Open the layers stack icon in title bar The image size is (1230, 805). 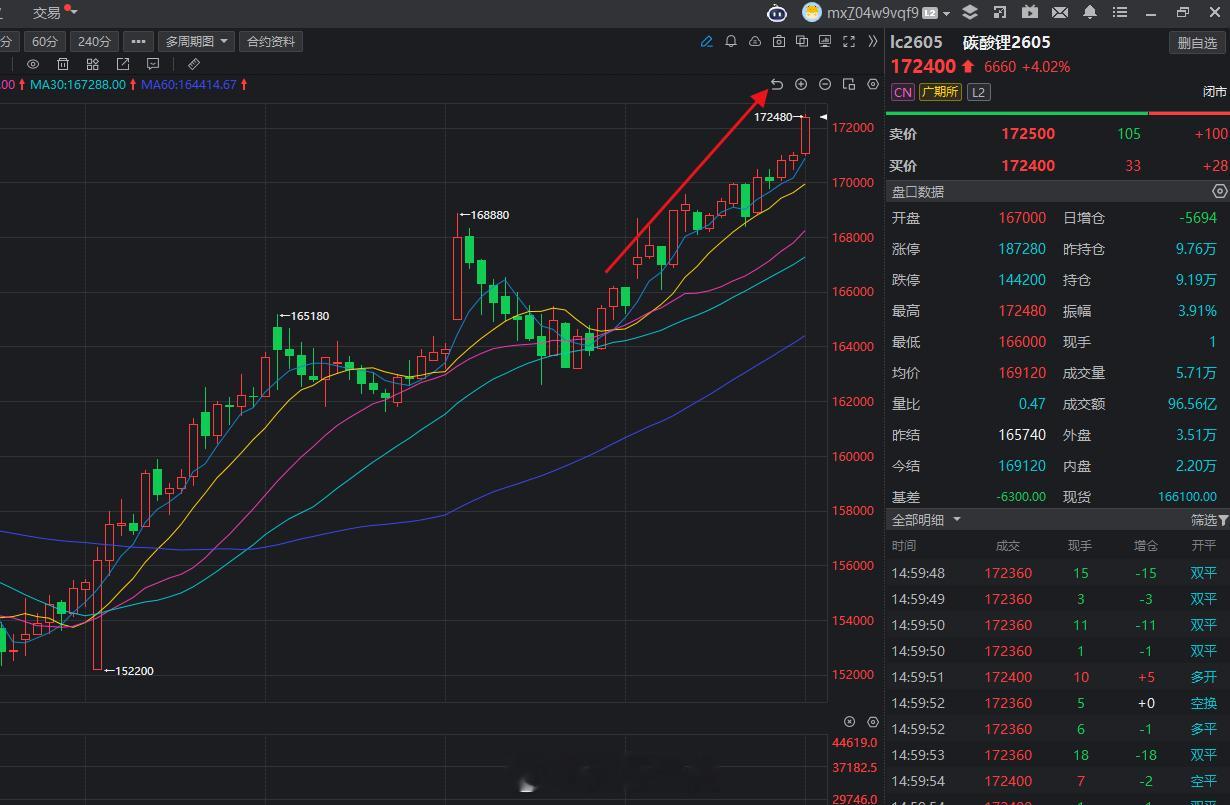click(969, 12)
